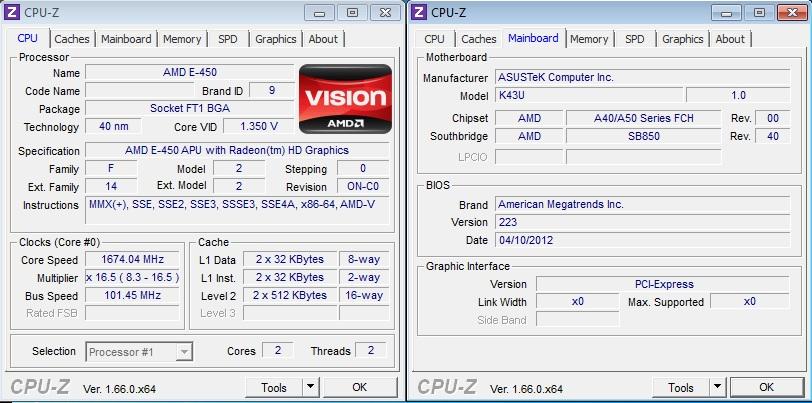The width and height of the screenshot is (812, 403).
Task: Click the CPU-Z logo icon in right window title bar
Action: pyautogui.click(x=419, y=12)
